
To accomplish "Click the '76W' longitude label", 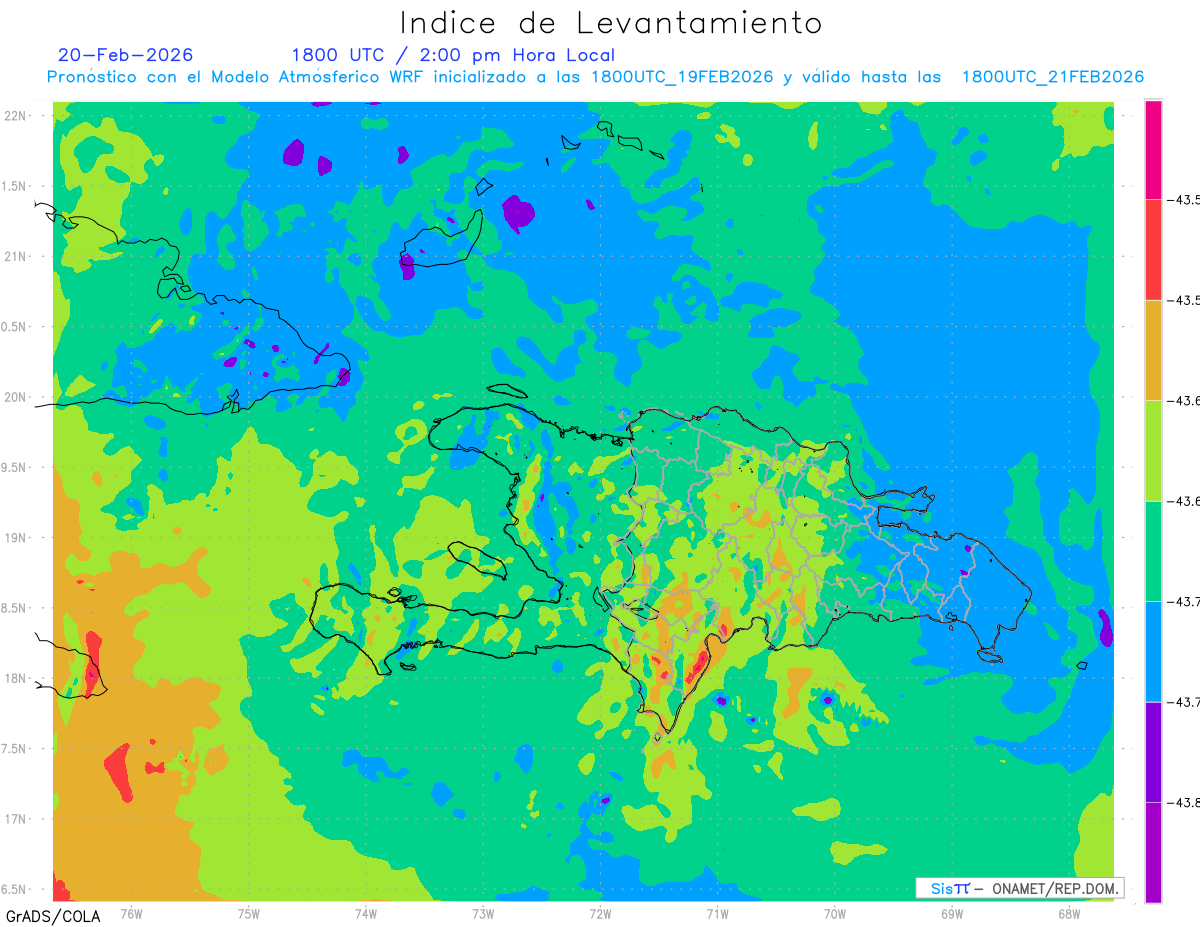I will coord(131,914).
